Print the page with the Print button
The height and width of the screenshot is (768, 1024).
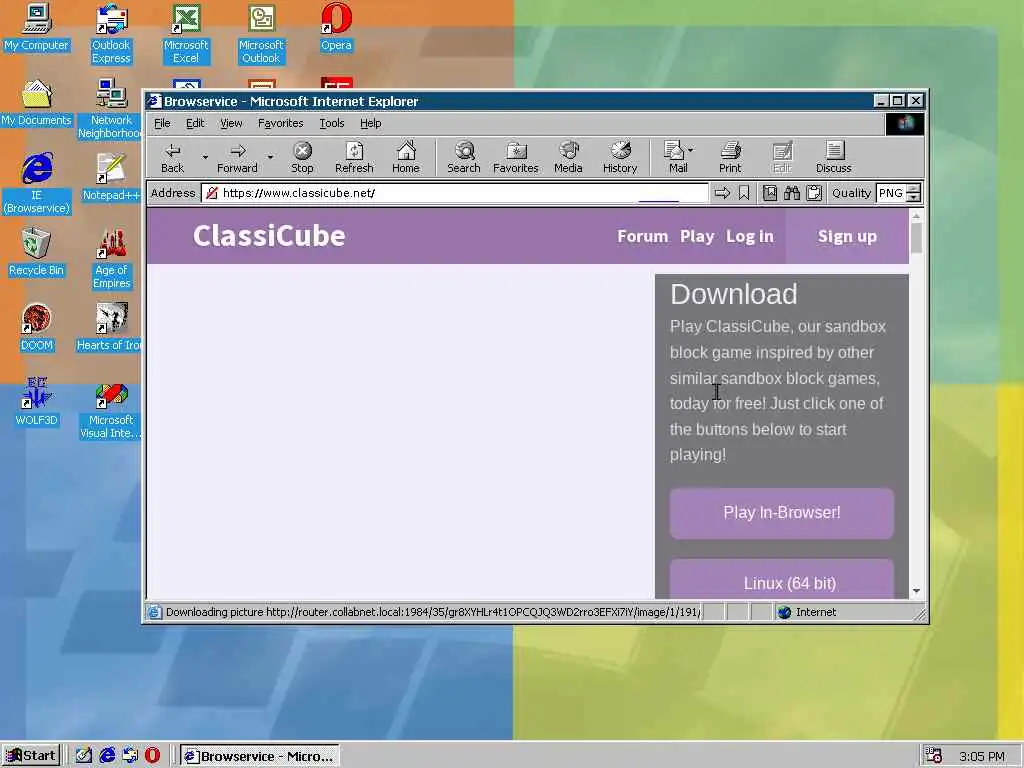[x=730, y=157]
